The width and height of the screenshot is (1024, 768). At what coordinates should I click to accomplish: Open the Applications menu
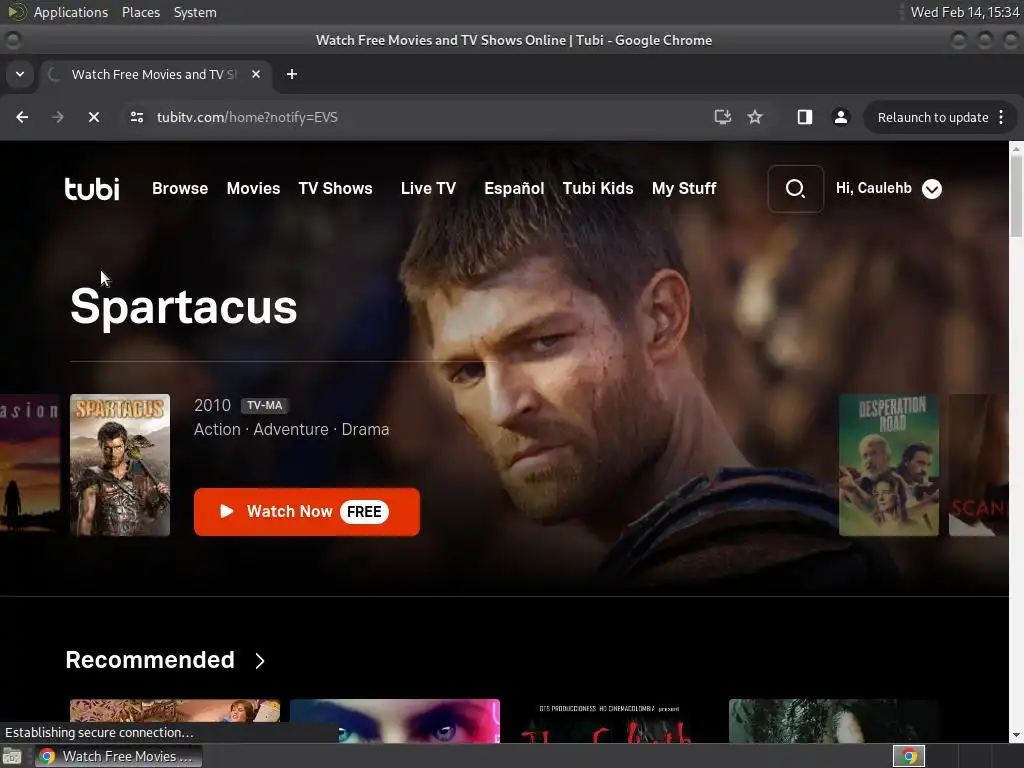[x=71, y=12]
